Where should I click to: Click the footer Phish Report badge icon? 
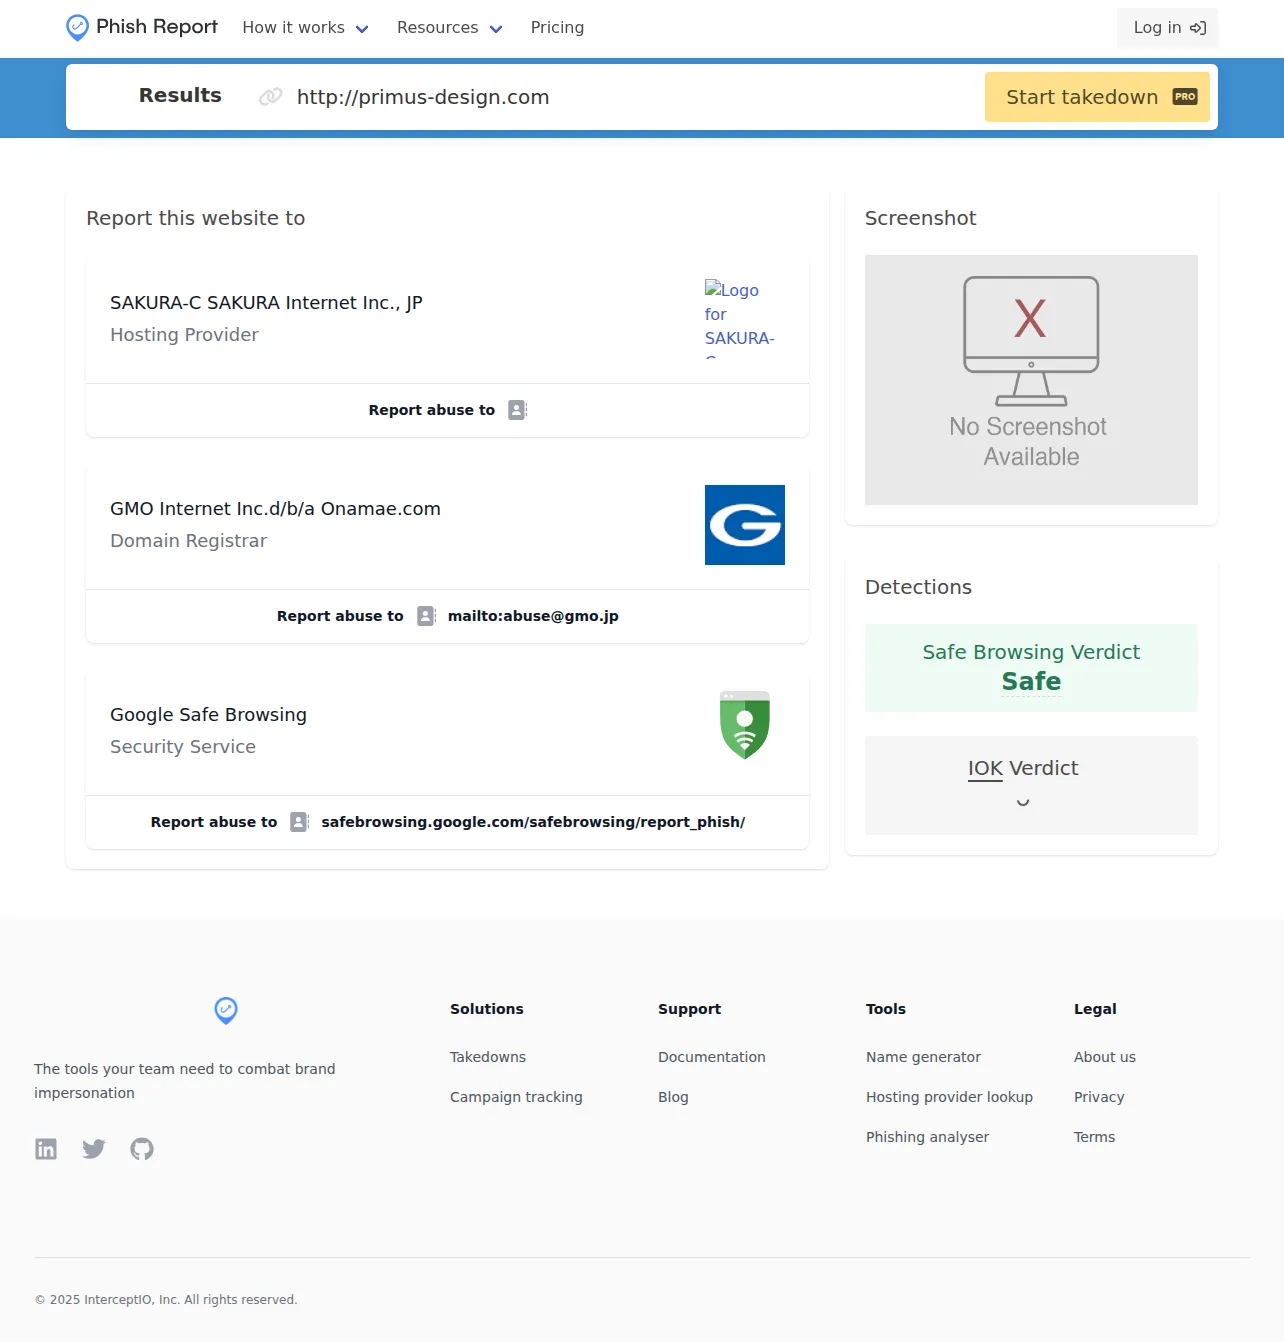pos(226,1010)
